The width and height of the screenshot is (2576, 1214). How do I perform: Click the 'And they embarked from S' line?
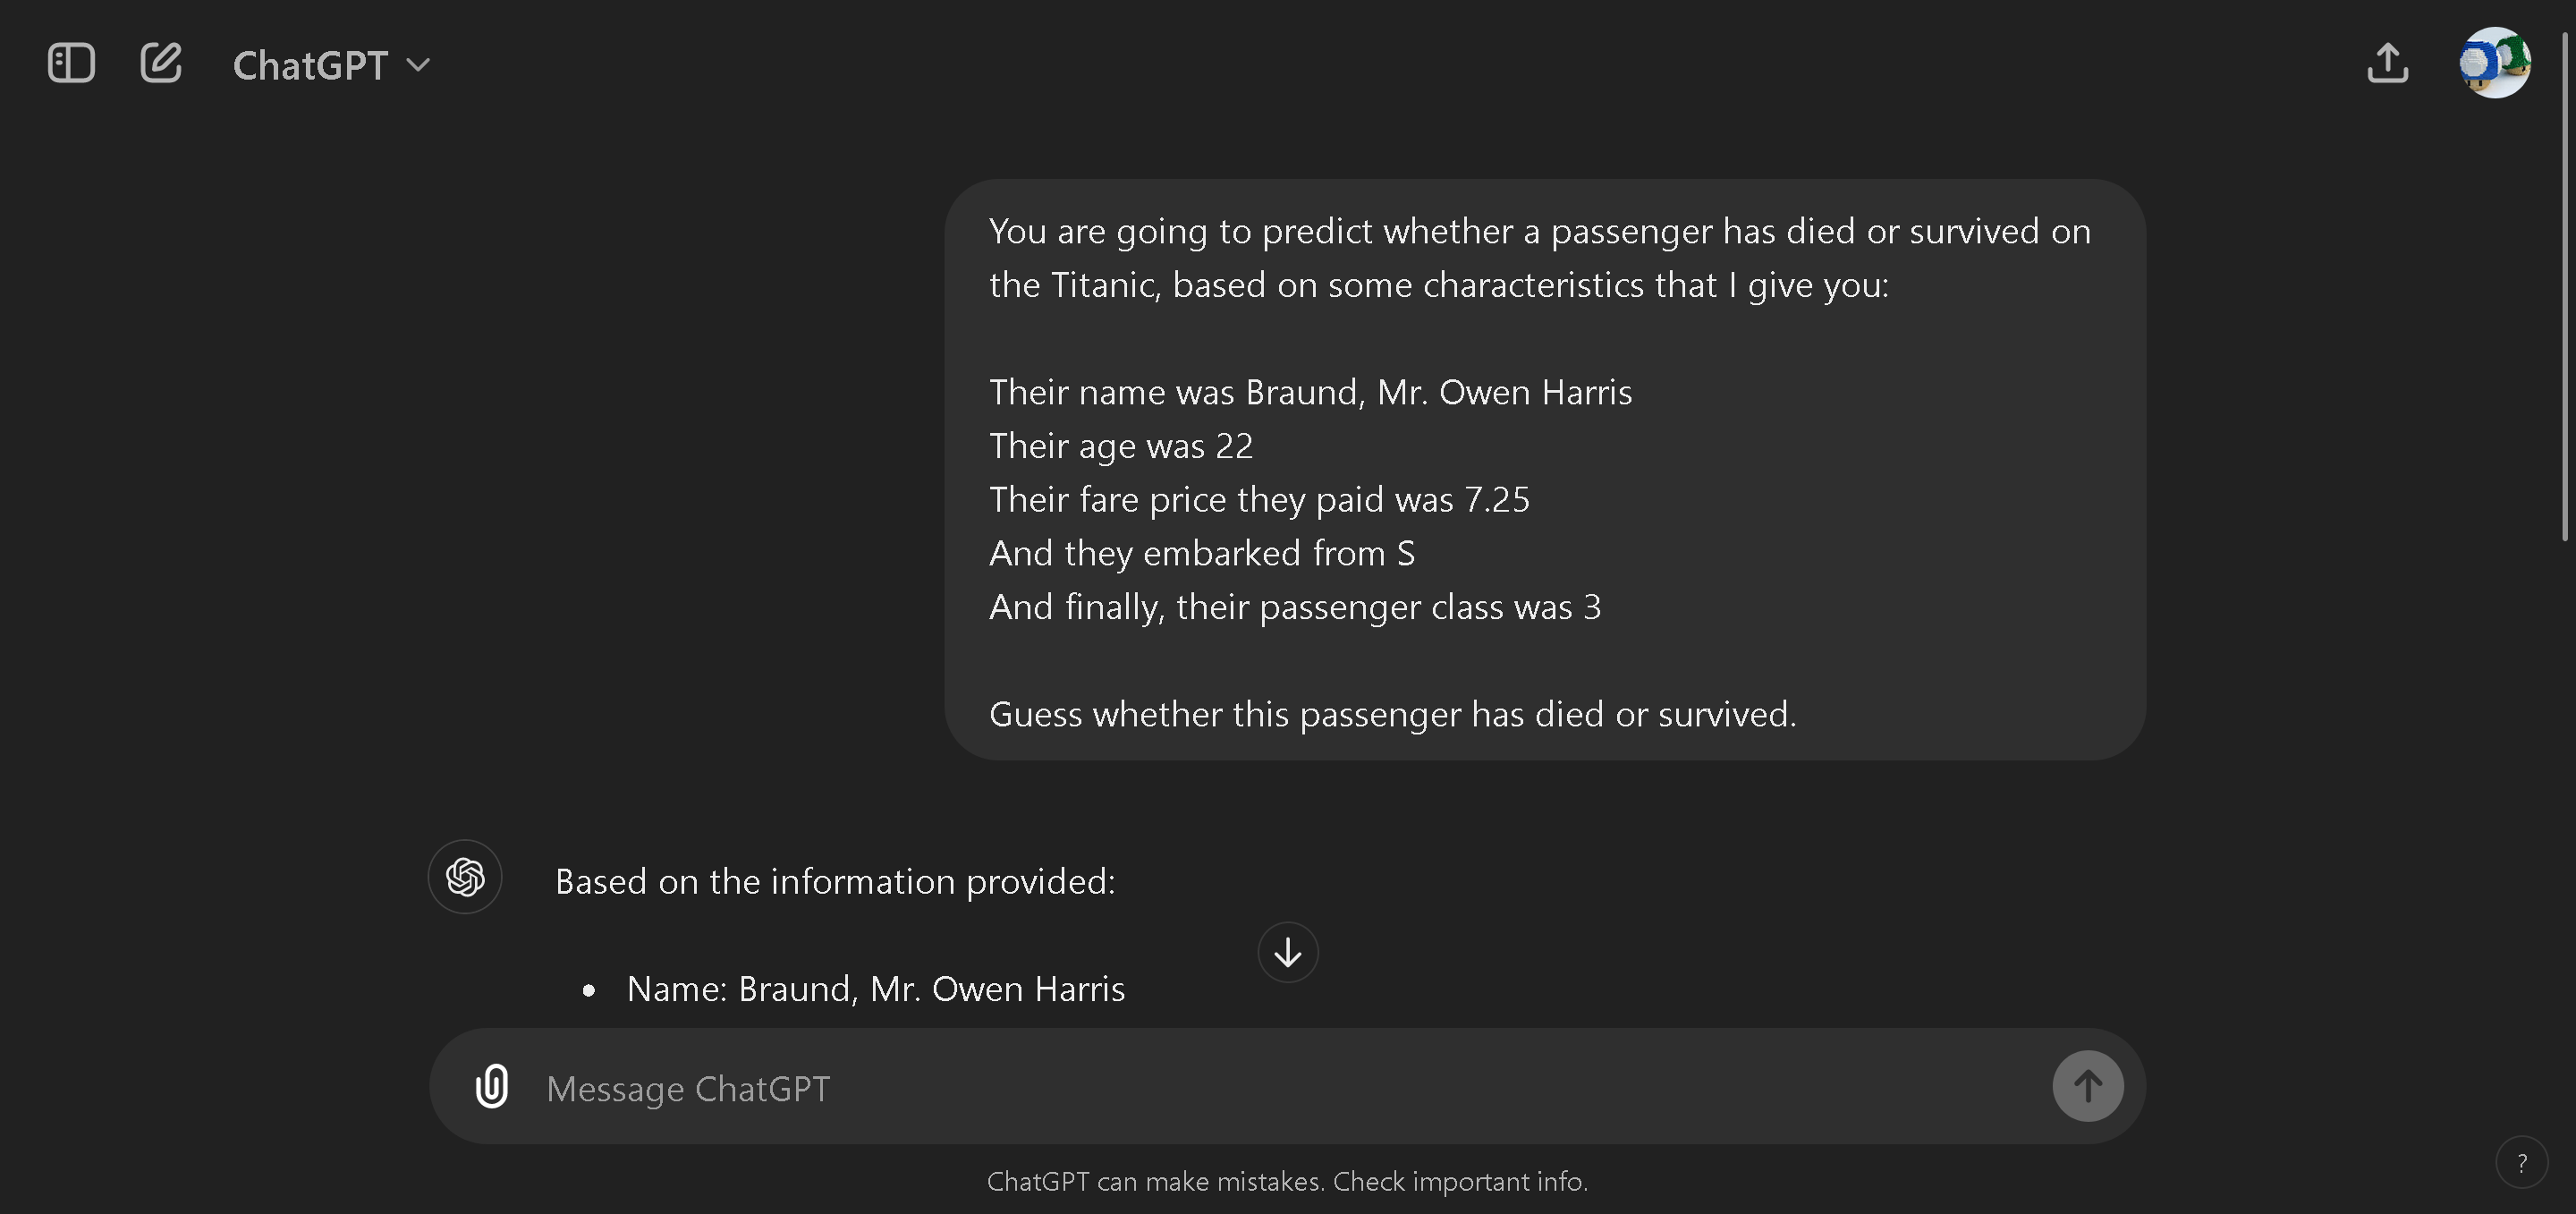(x=1201, y=554)
